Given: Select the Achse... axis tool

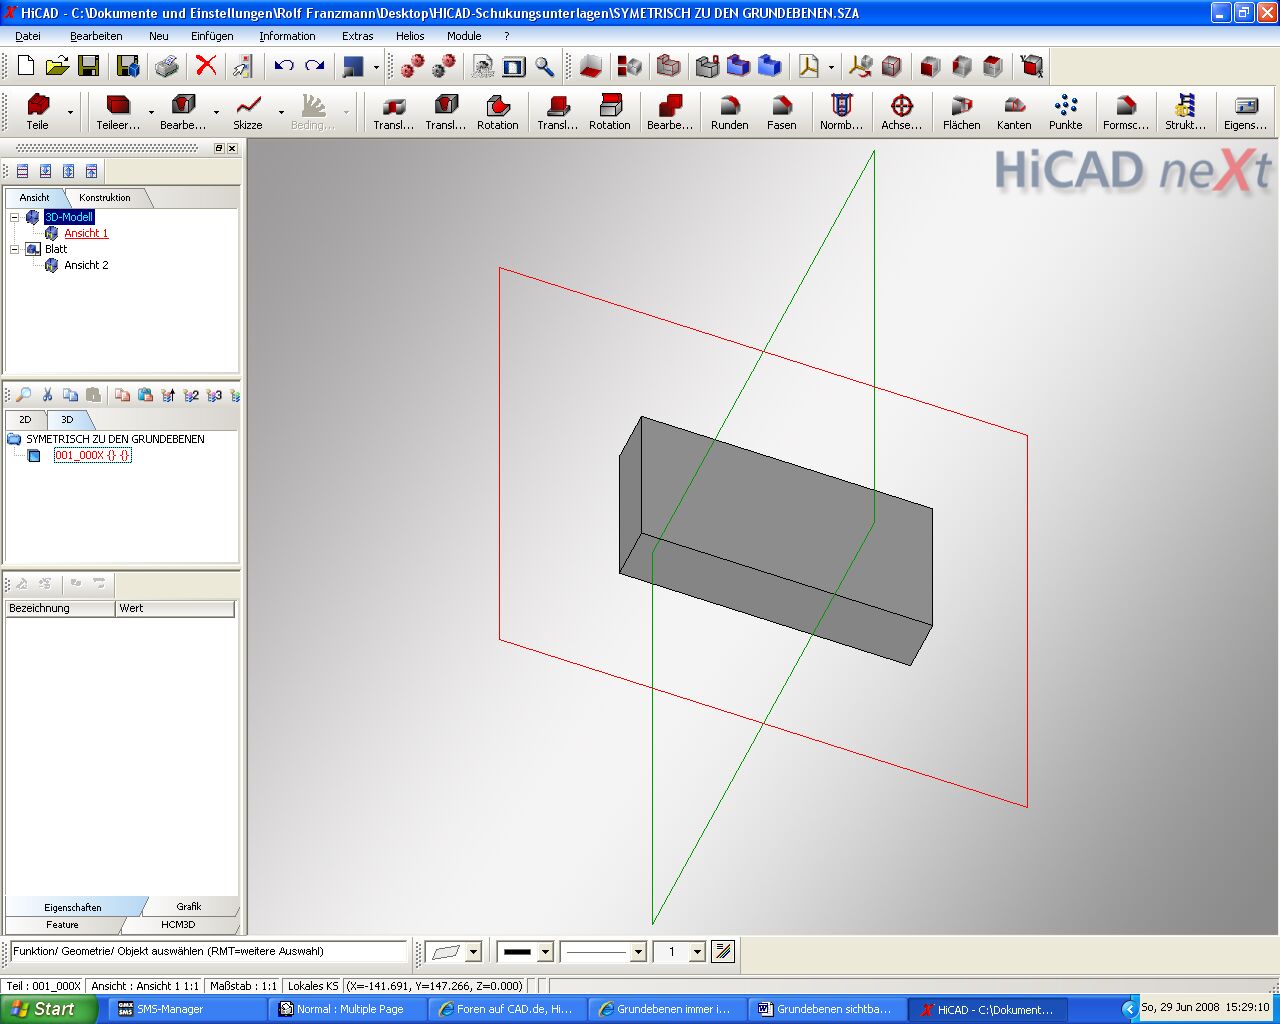Looking at the screenshot, I should click(901, 111).
